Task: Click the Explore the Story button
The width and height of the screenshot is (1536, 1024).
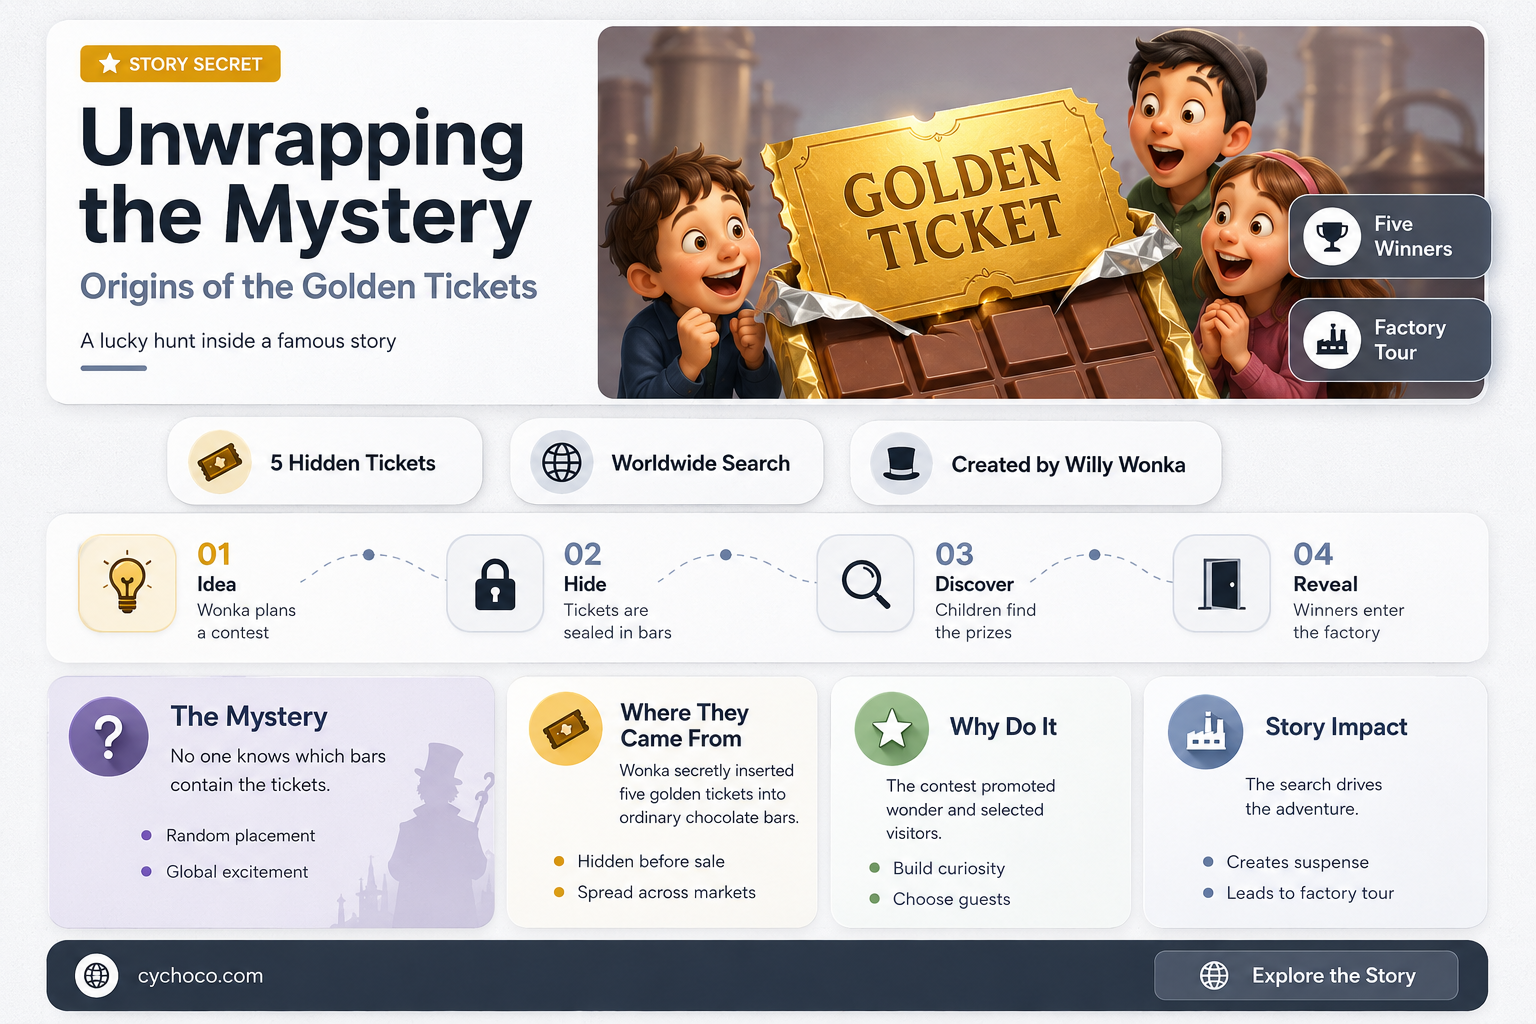Action: pos(1306,975)
